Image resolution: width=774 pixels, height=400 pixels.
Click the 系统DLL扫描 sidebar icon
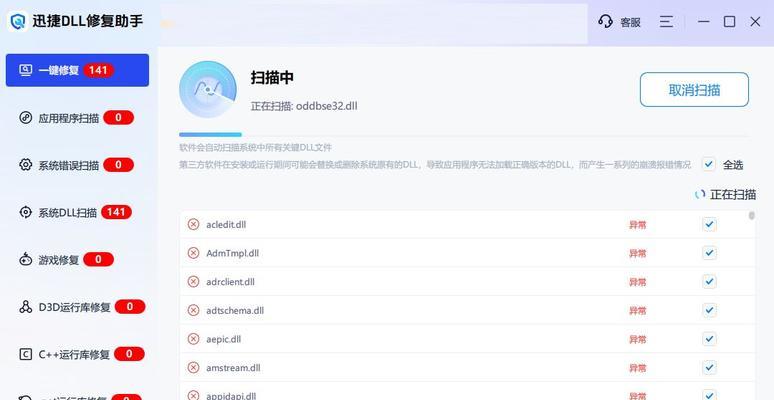click(27, 212)
